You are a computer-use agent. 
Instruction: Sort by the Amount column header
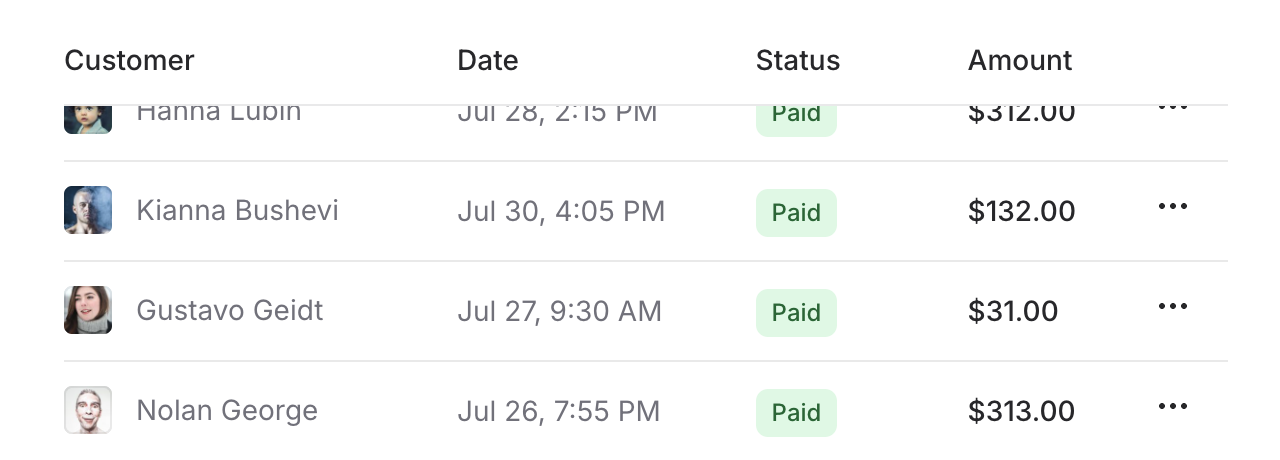pyautogui.click(x=1020, y=60)
